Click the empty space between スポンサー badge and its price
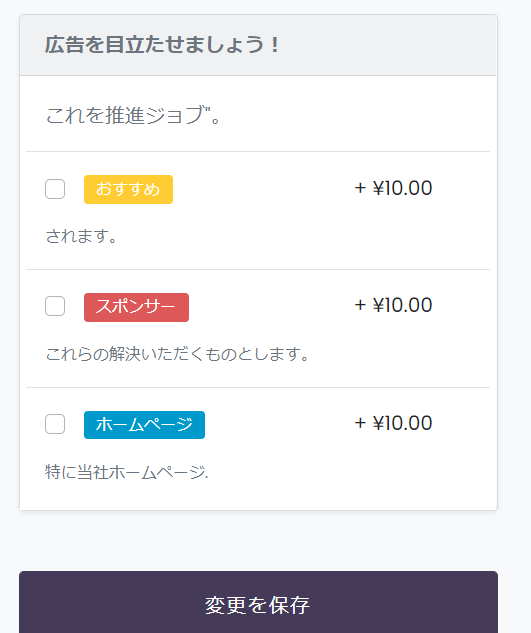This screenshot has width=531, height=633. click(271, 307)
